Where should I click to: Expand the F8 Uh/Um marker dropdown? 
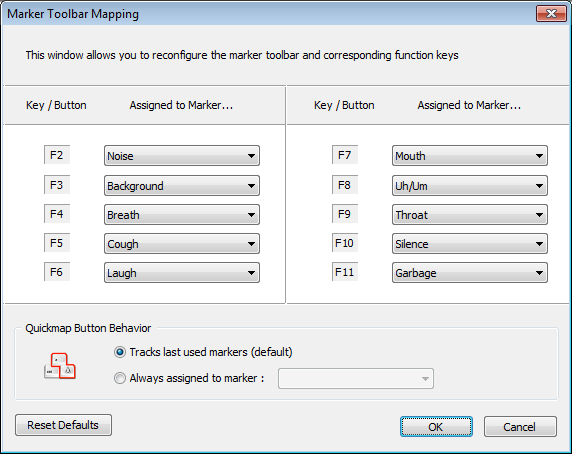470,186
